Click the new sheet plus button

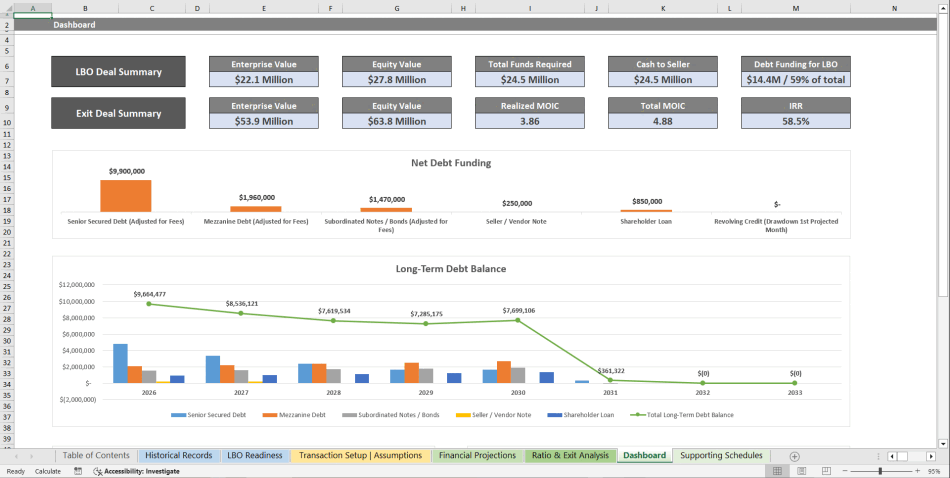coord(795,456)
